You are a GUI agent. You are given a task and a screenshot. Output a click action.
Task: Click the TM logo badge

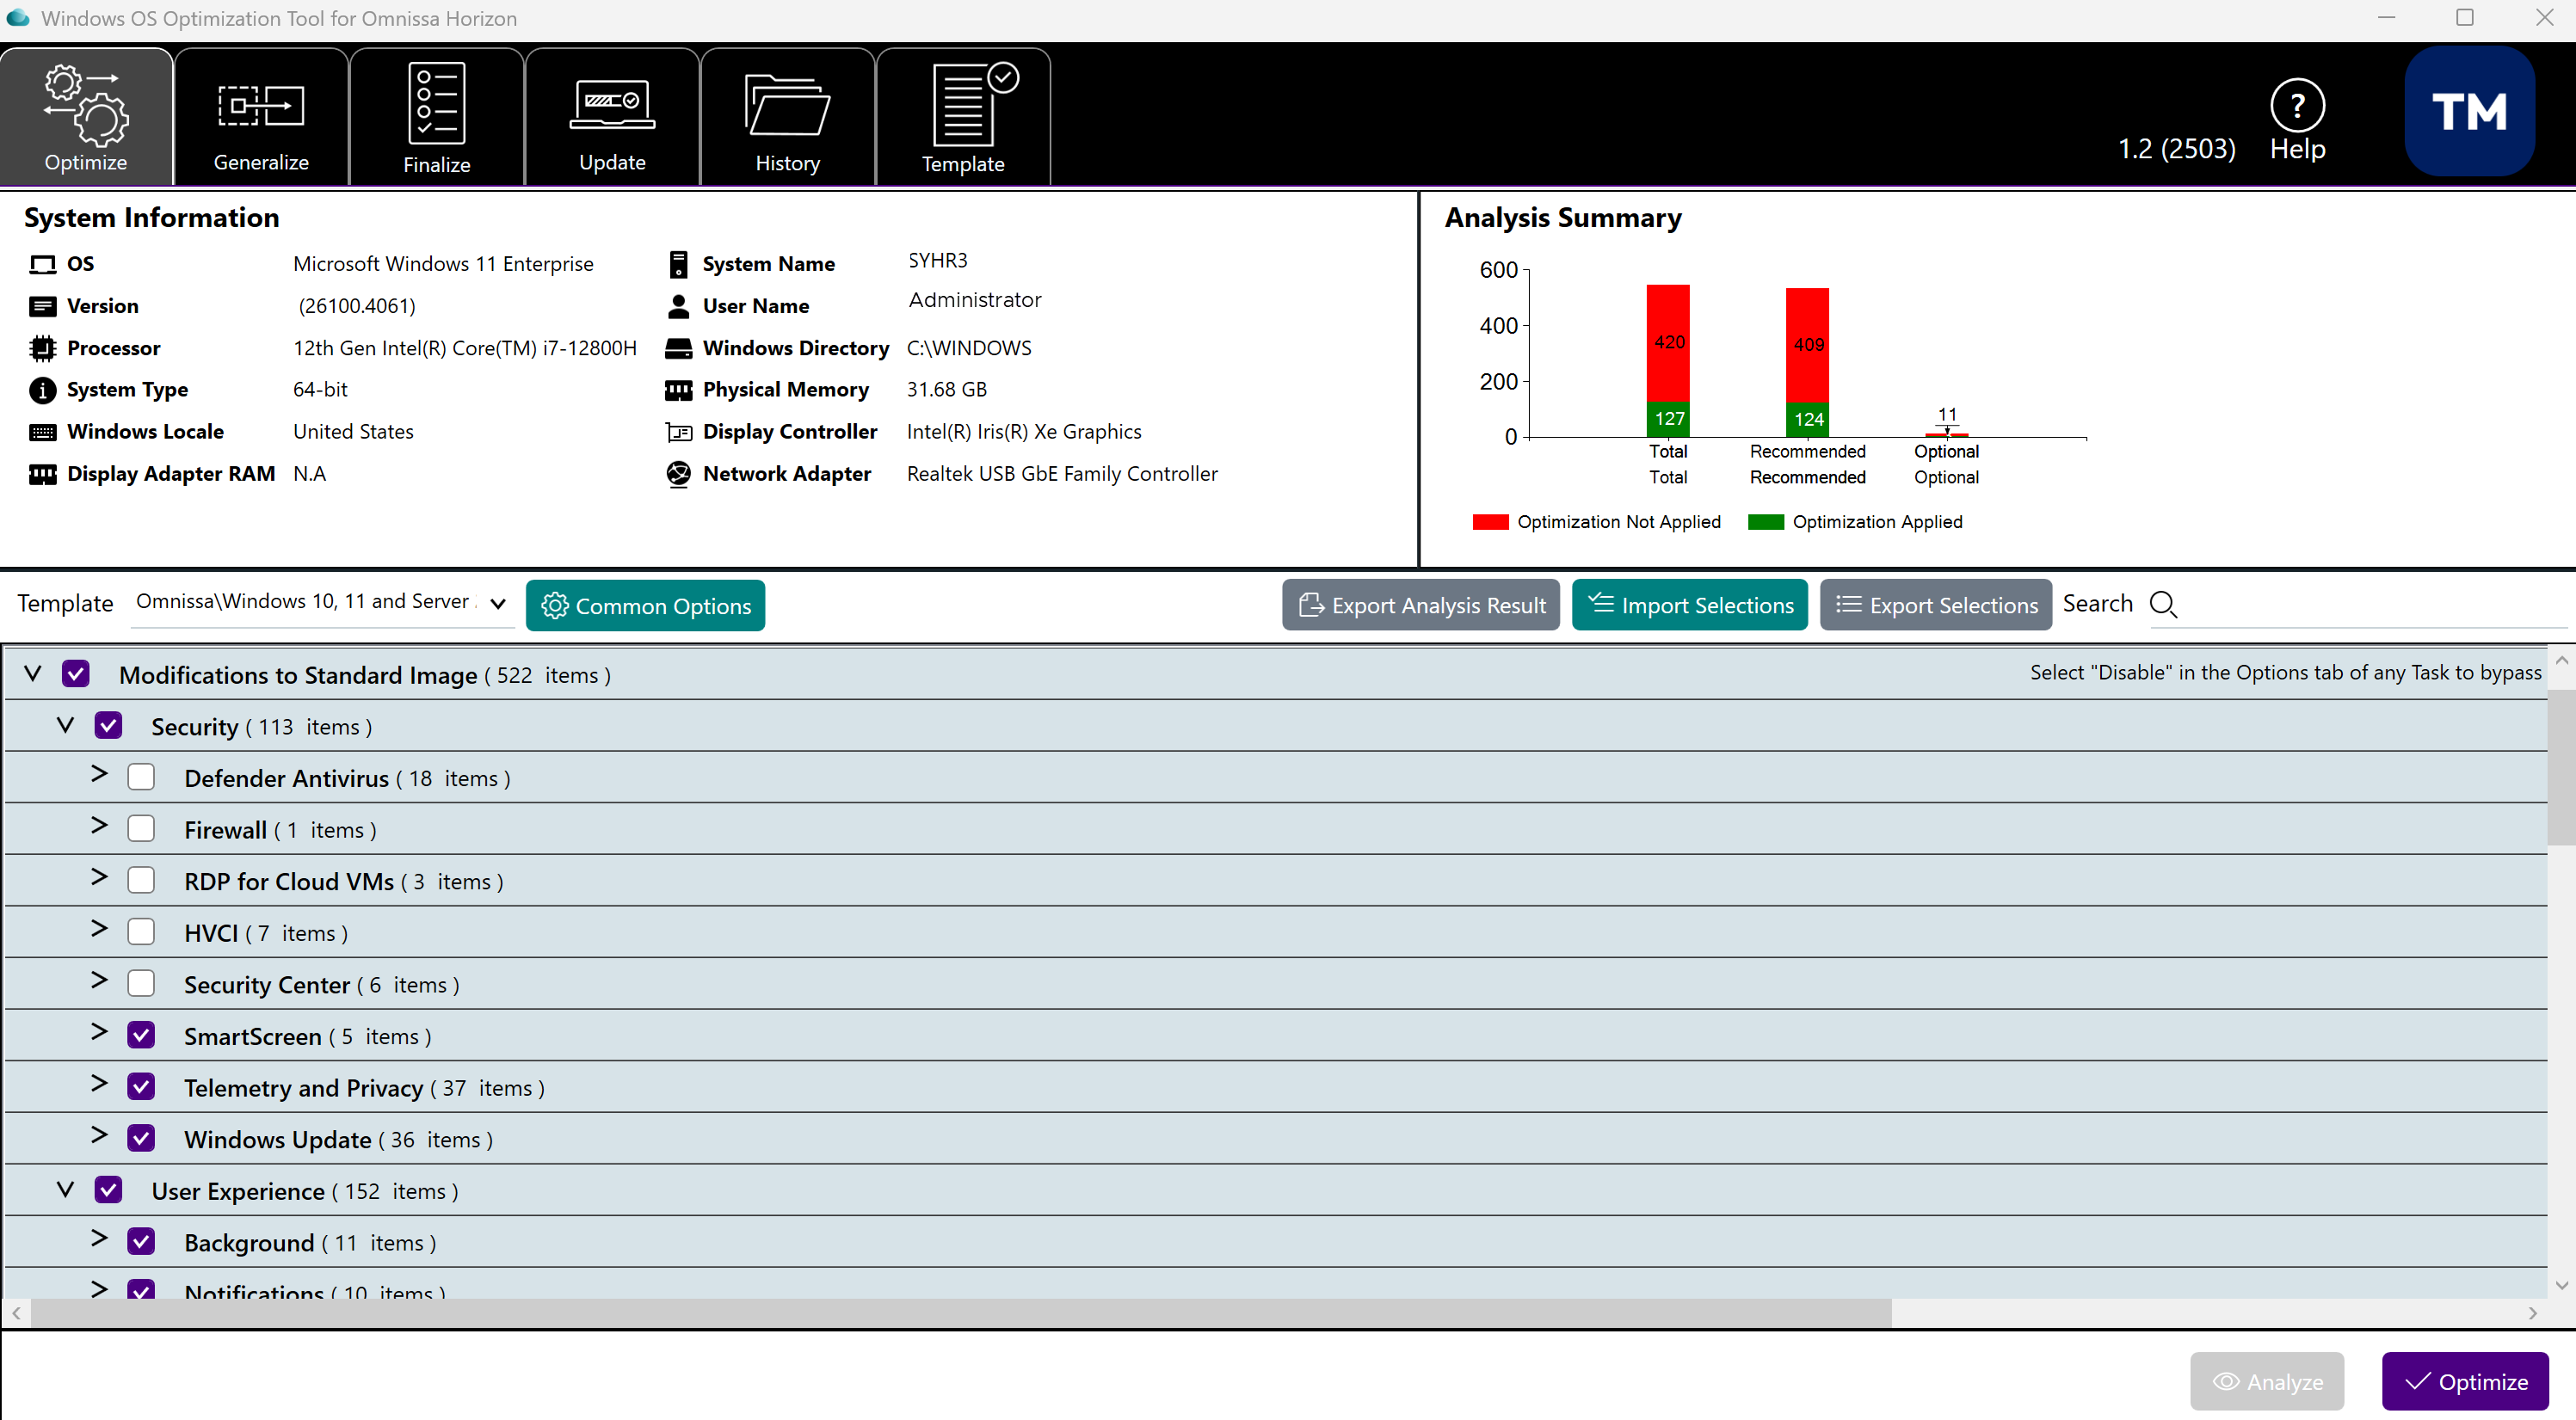pos(2469,111)
